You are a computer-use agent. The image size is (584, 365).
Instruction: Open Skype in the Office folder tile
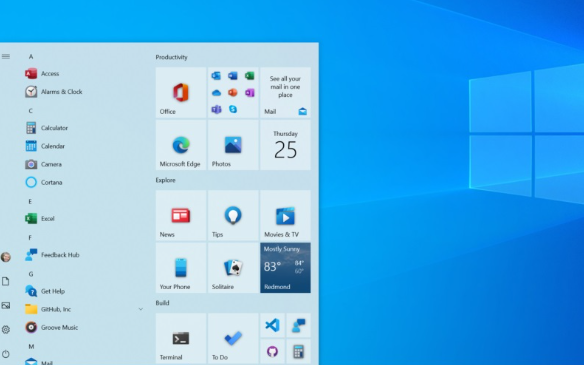coord(233,109)
